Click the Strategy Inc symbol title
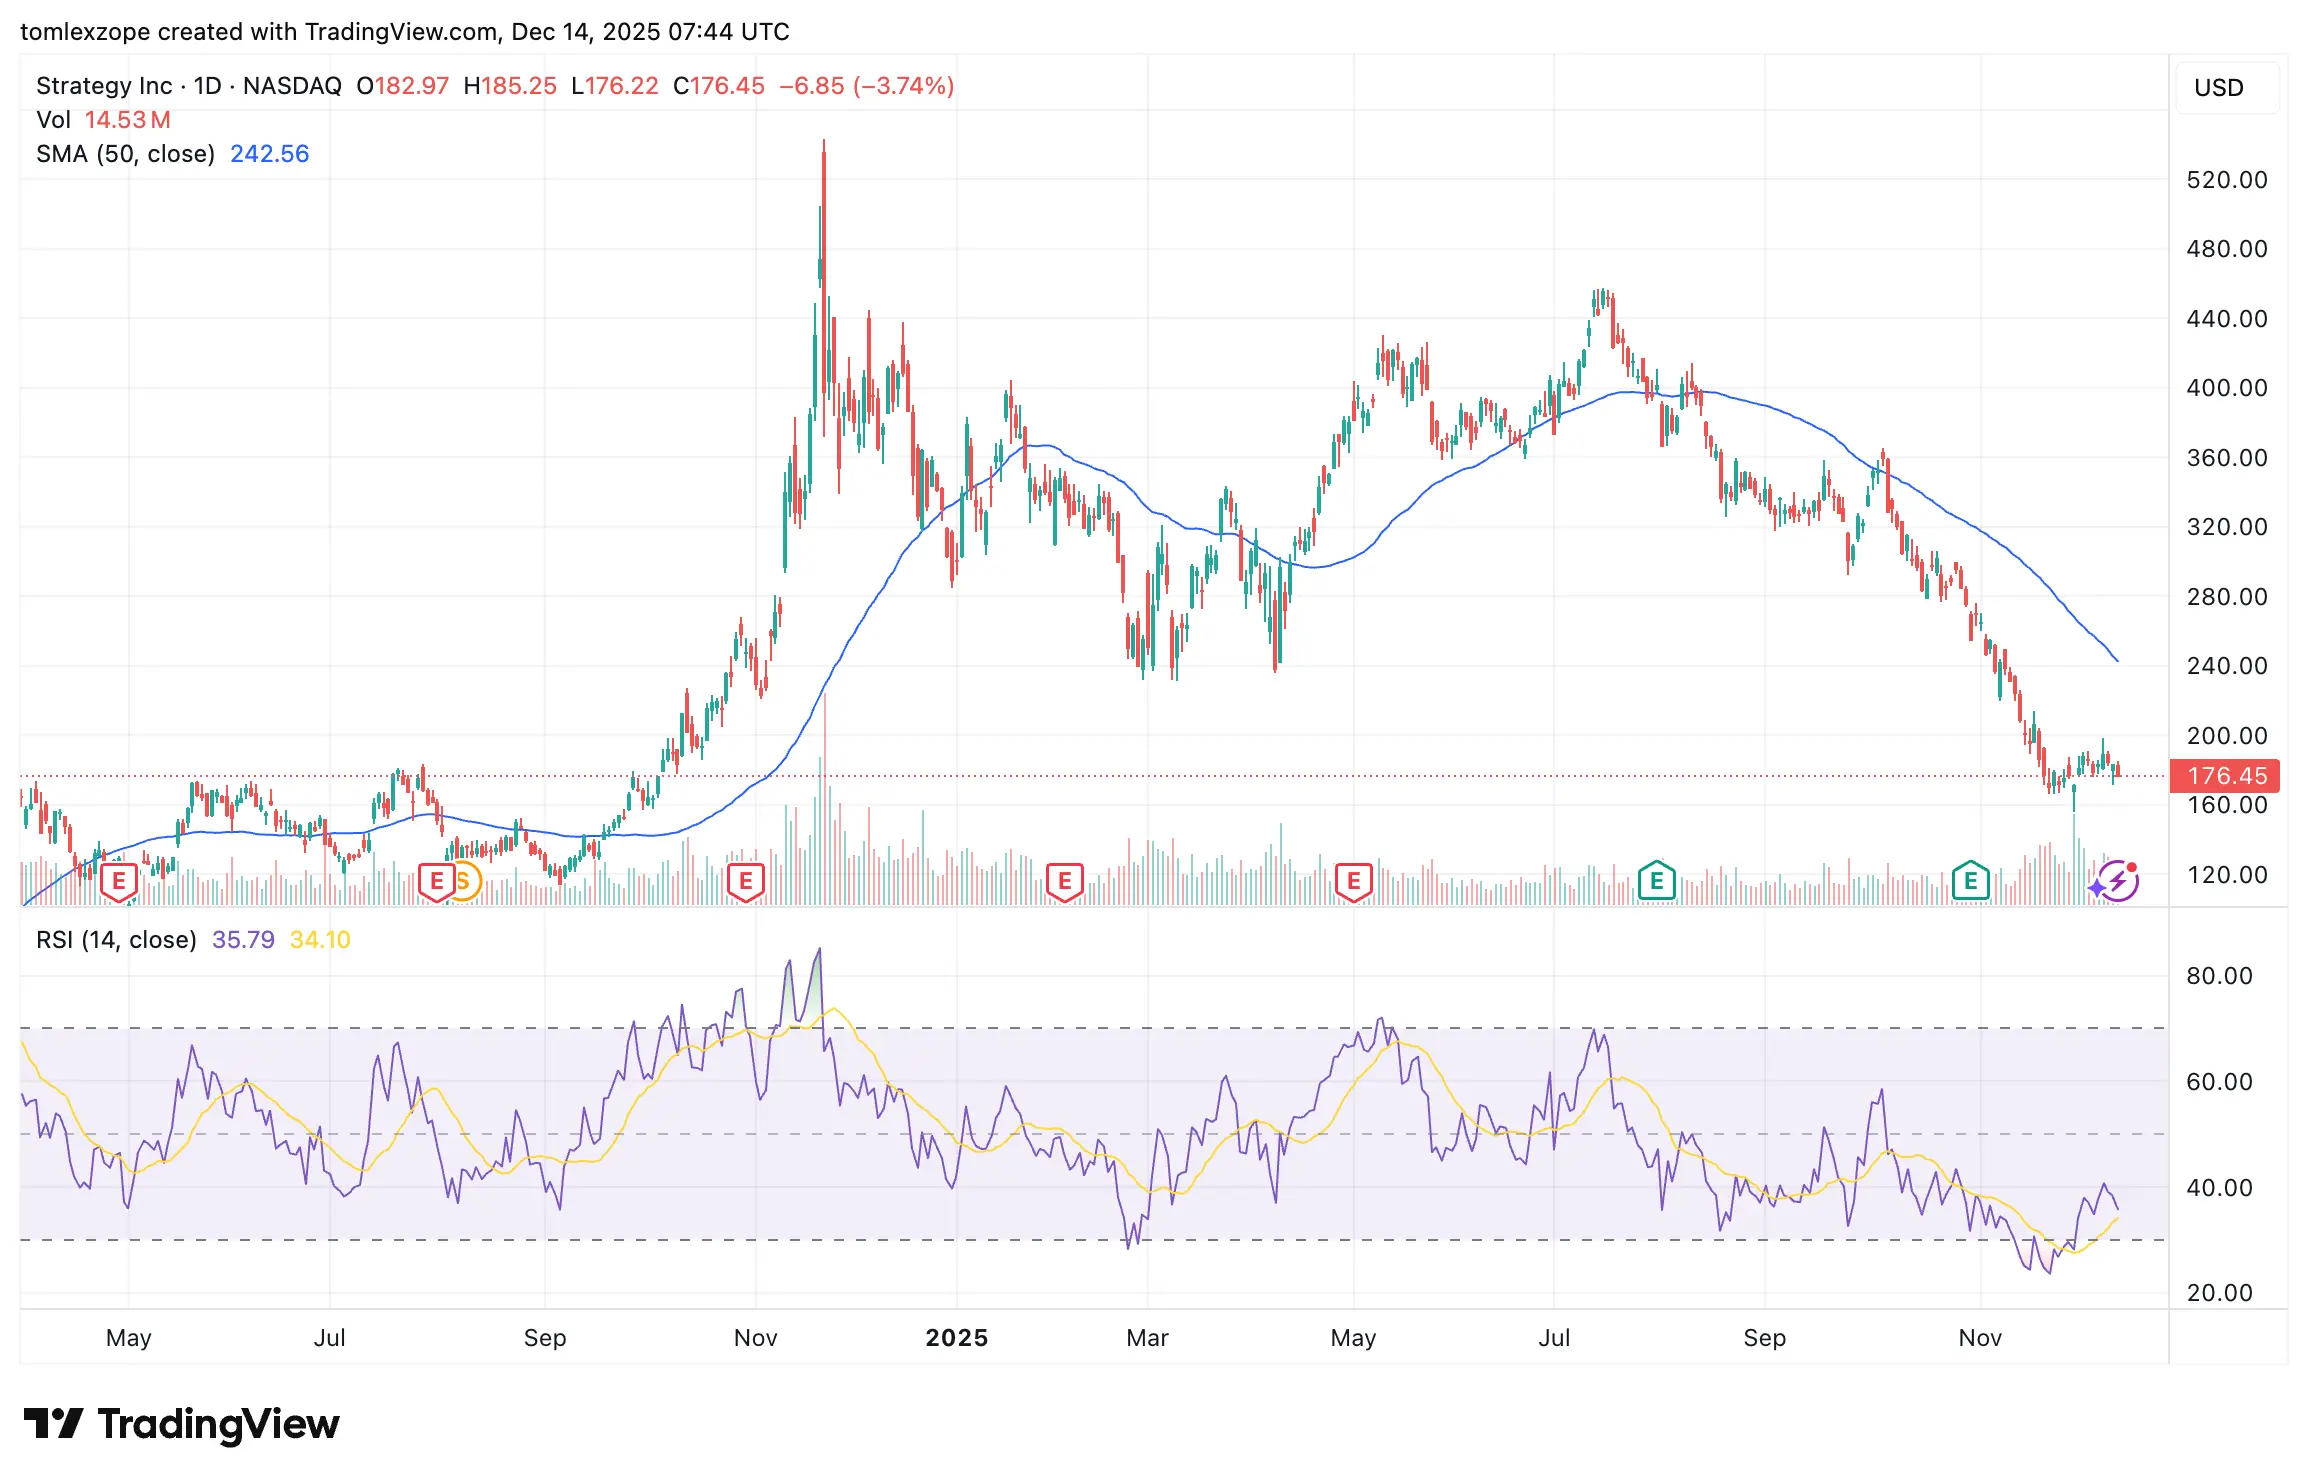 click(x=104, y=86)
